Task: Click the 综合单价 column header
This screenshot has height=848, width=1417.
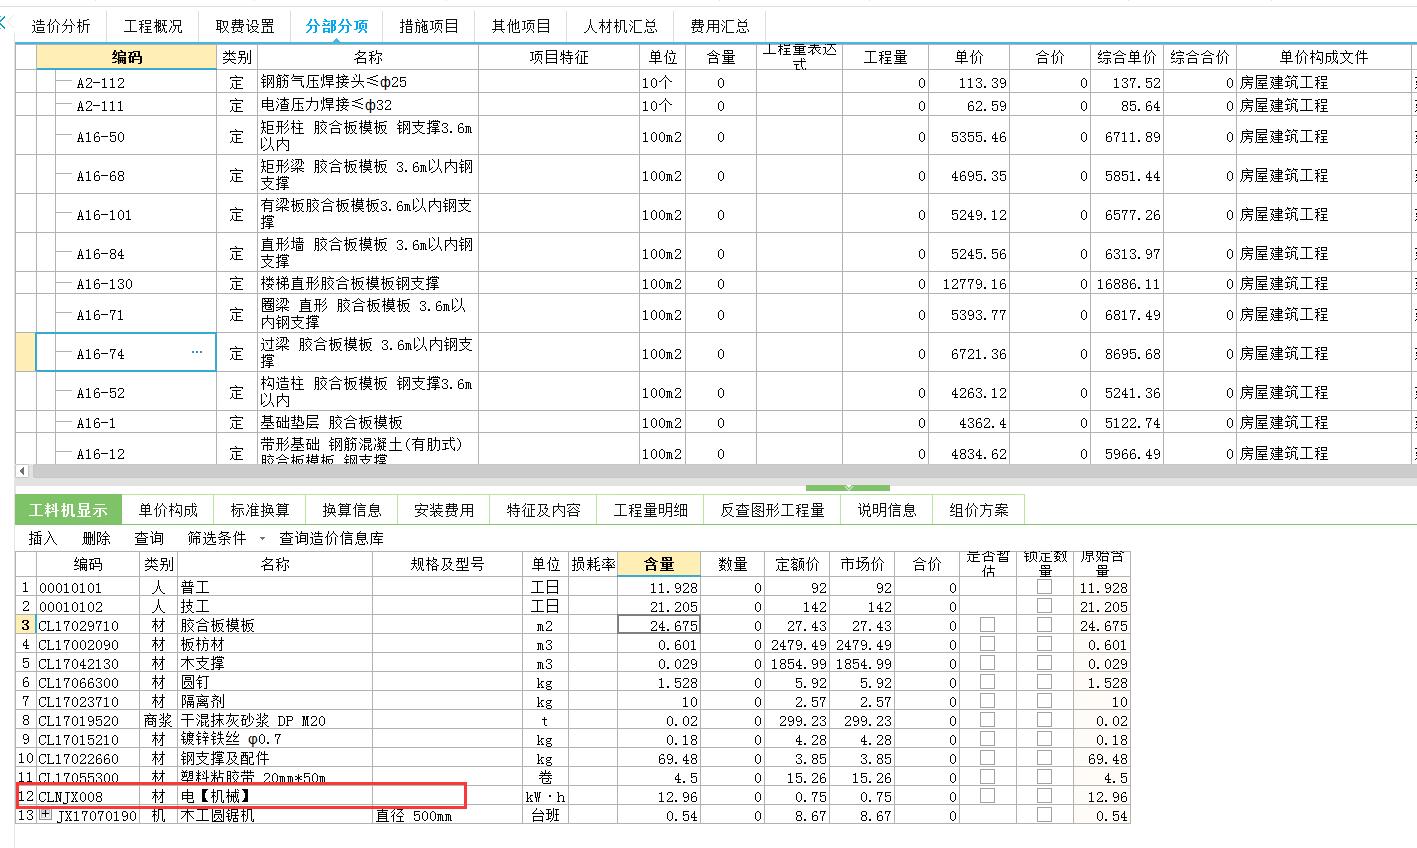Action: (1127, 57)
